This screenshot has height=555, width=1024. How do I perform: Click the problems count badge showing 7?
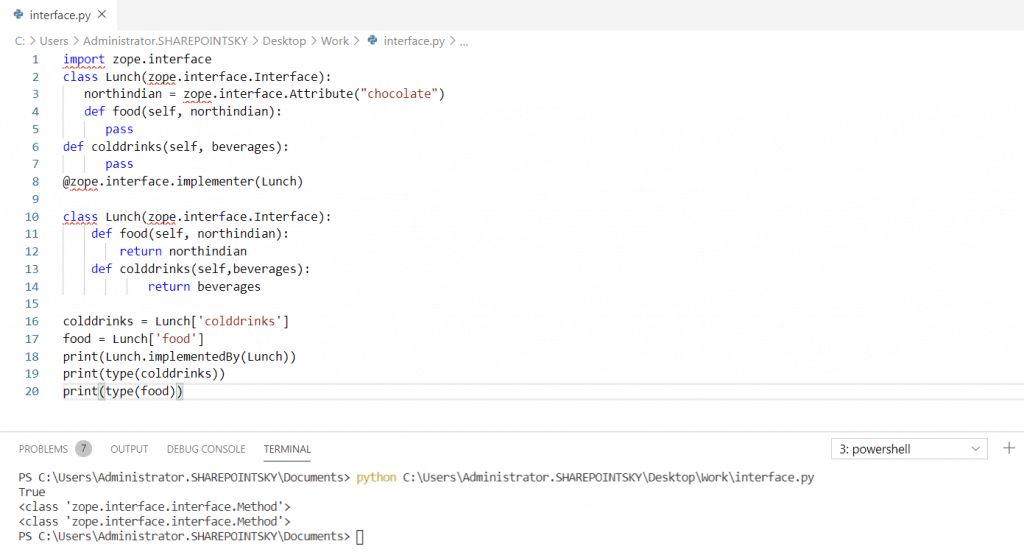[x=83, y=449]
